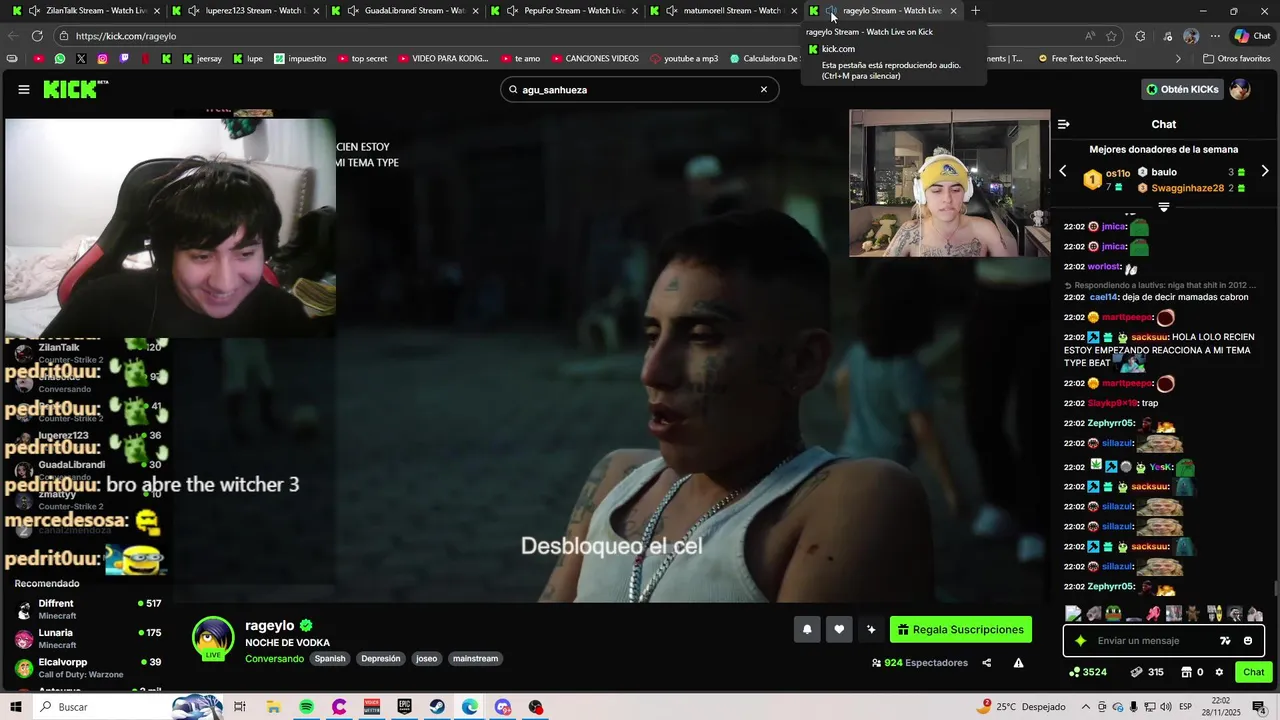Viewport: 1280px width, 720px height.
Task: Clear the agu_sanhueza search text
Action: point(764,89)
